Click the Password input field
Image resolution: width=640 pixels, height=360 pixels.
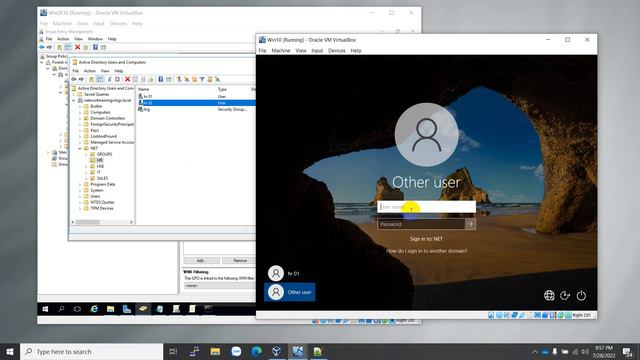click(x=421, y=224)
